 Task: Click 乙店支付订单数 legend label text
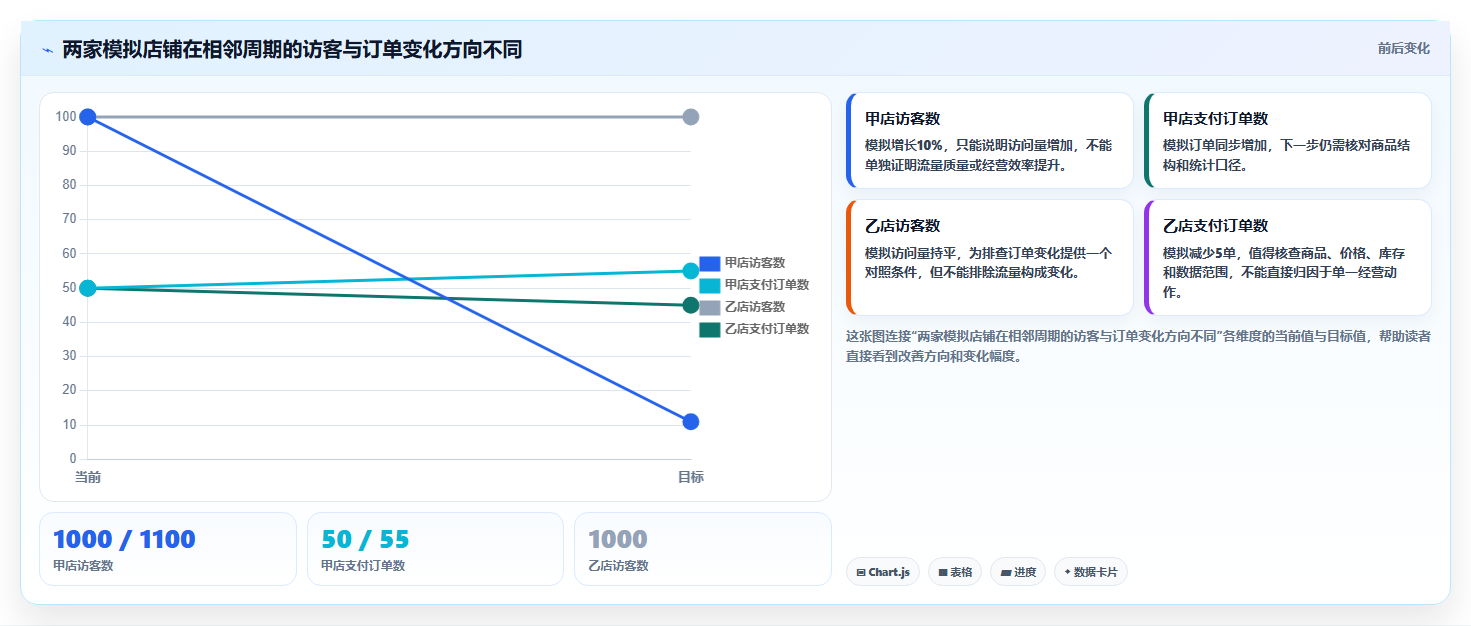point(767,329)
